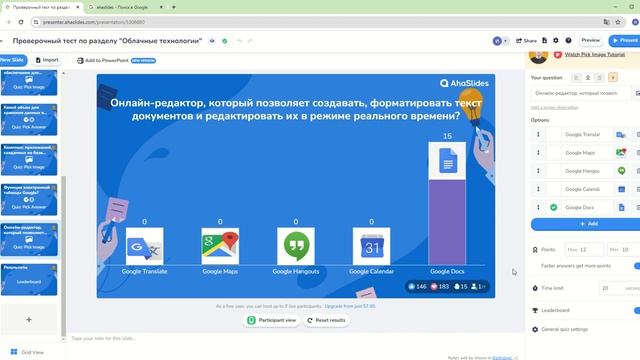This screenshot has width=640, height=360.
Task: Click the highlighted orange button beside the alignment buttons
Action: [x=613, y=78]
